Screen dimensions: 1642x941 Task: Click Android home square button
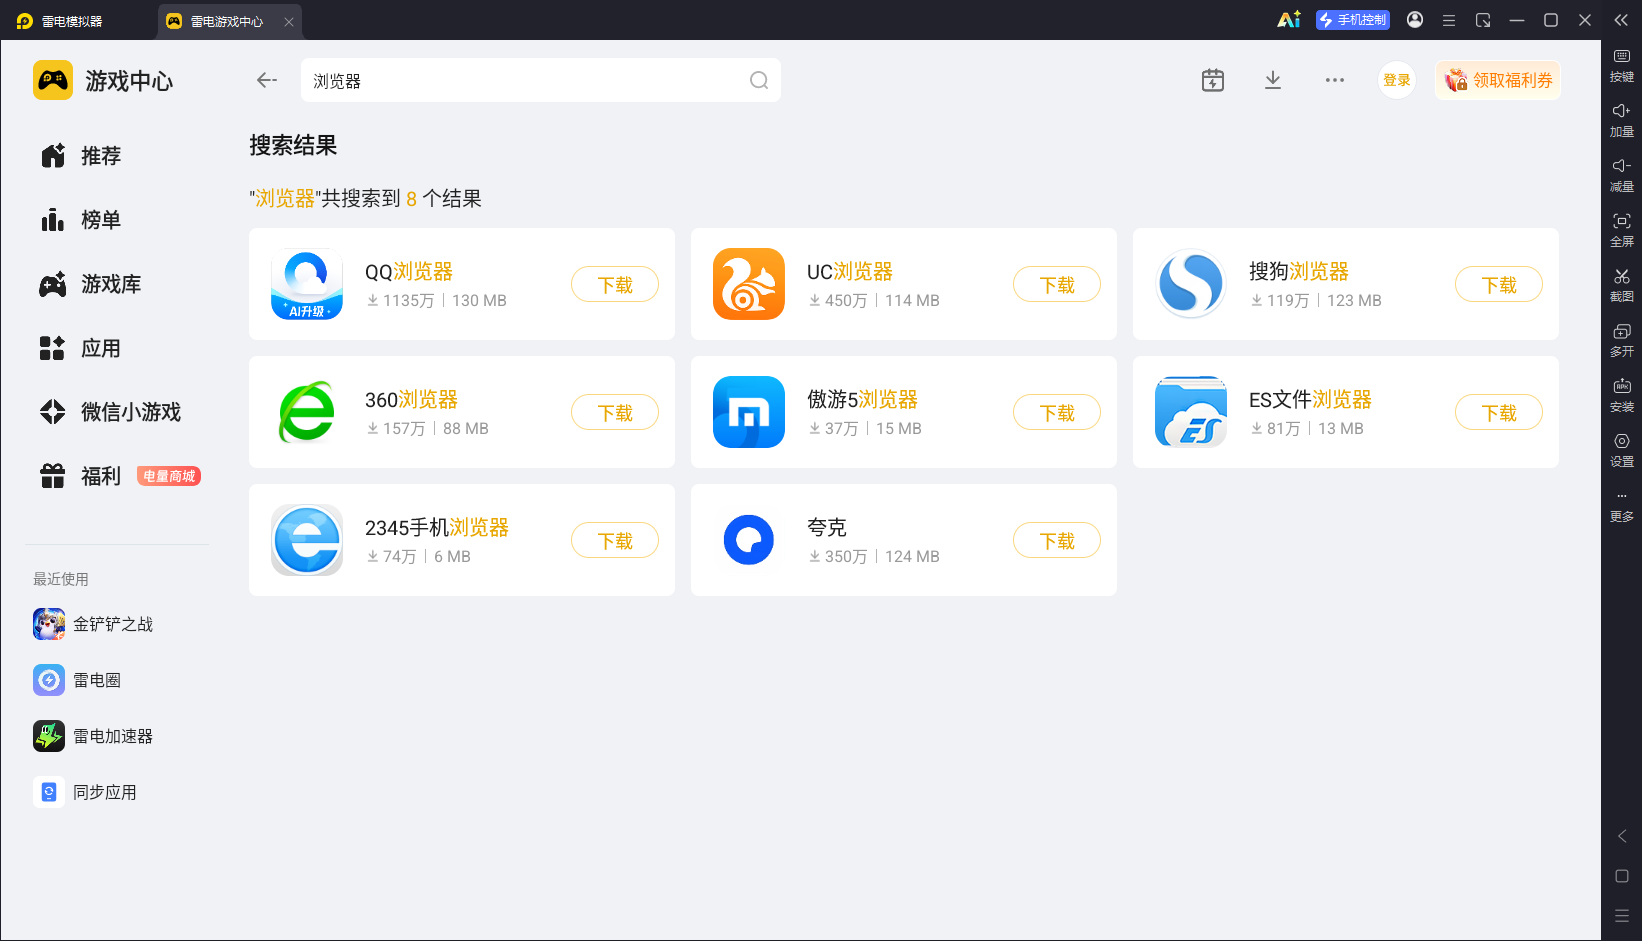(x=1622, y=876)
